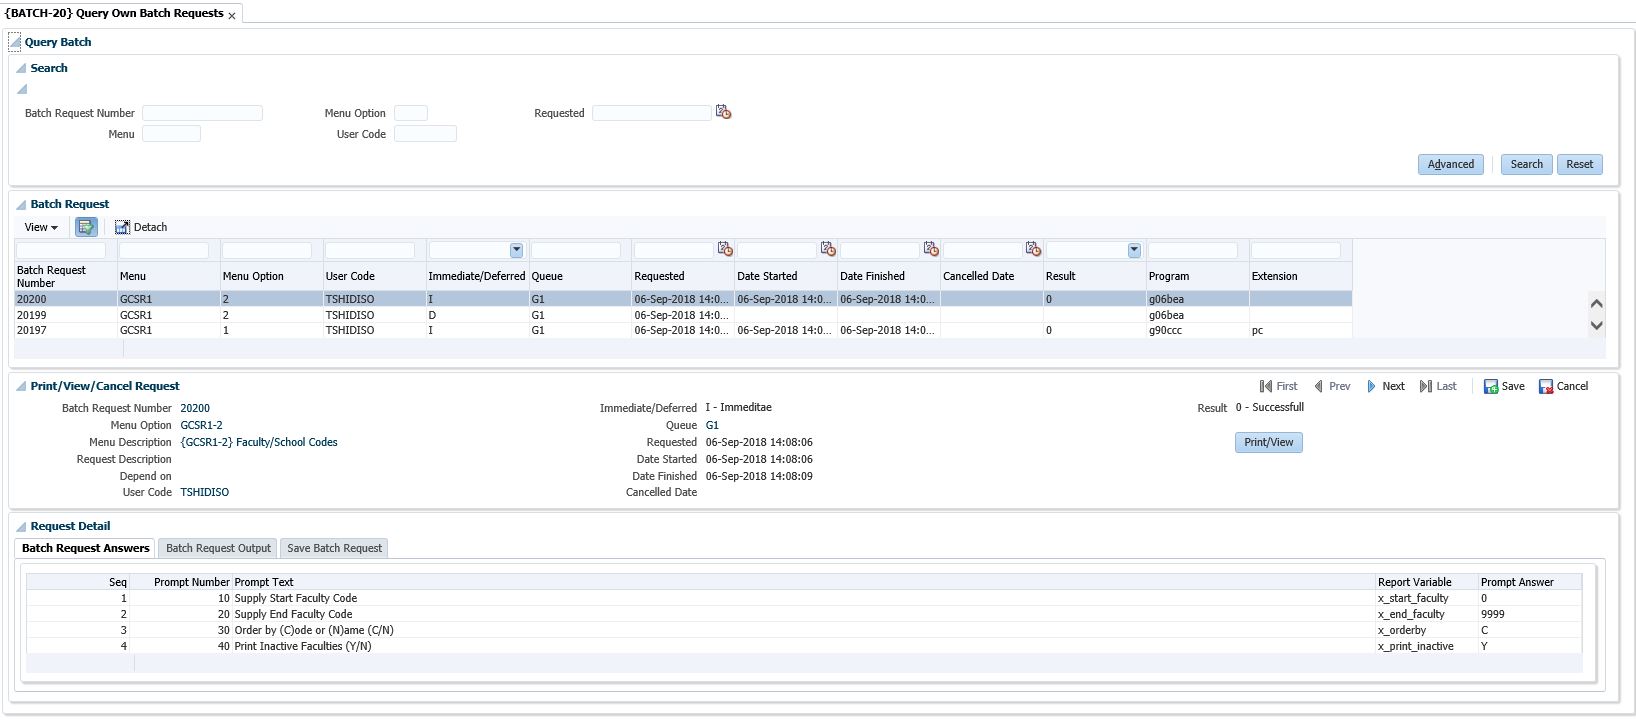The width and height of the screenshot is (1636, 721).
Task: Select prompt row Supply Start Faculty Code
Action: coord(804,598)
